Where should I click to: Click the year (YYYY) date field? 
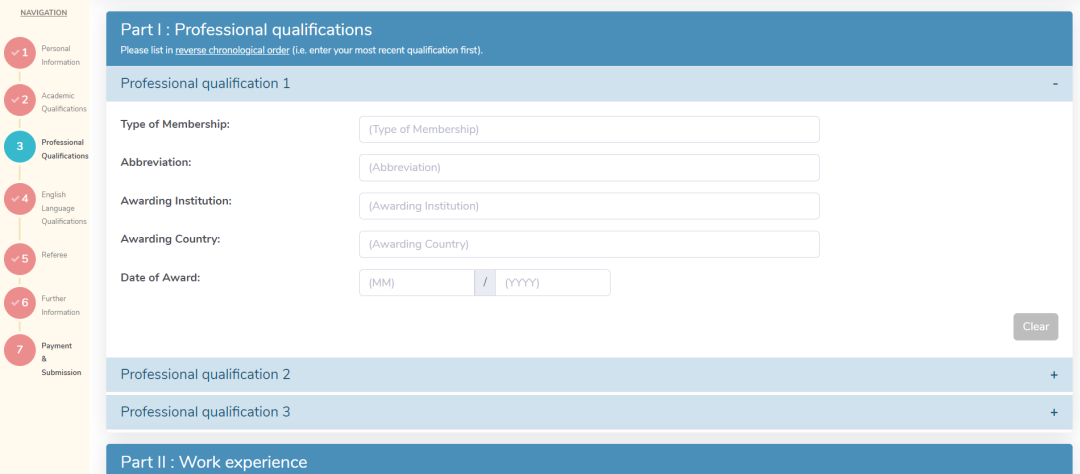pyautogui.click(x=552, y=283)
